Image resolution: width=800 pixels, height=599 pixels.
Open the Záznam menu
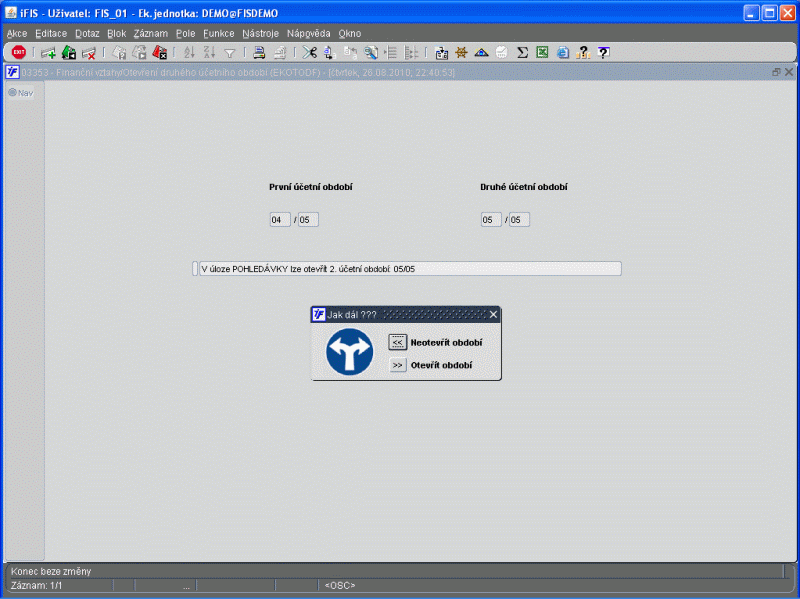151,34
